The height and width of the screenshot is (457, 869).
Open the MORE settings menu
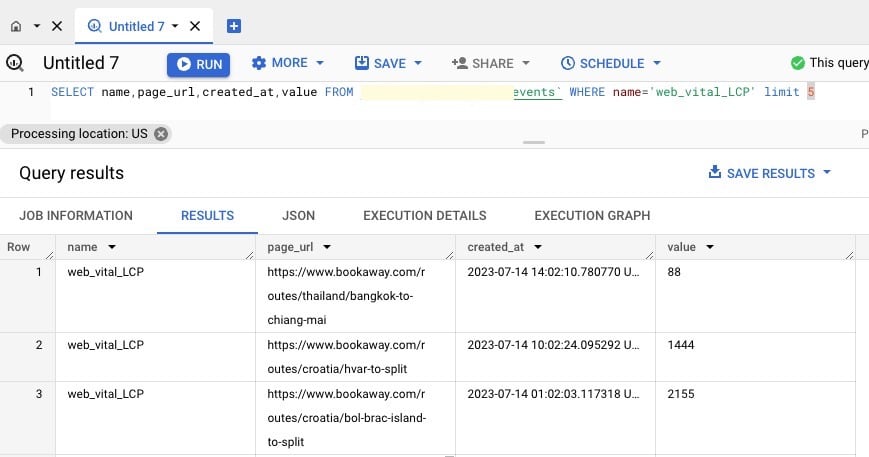pyautogui.click(x=288, y=63)
